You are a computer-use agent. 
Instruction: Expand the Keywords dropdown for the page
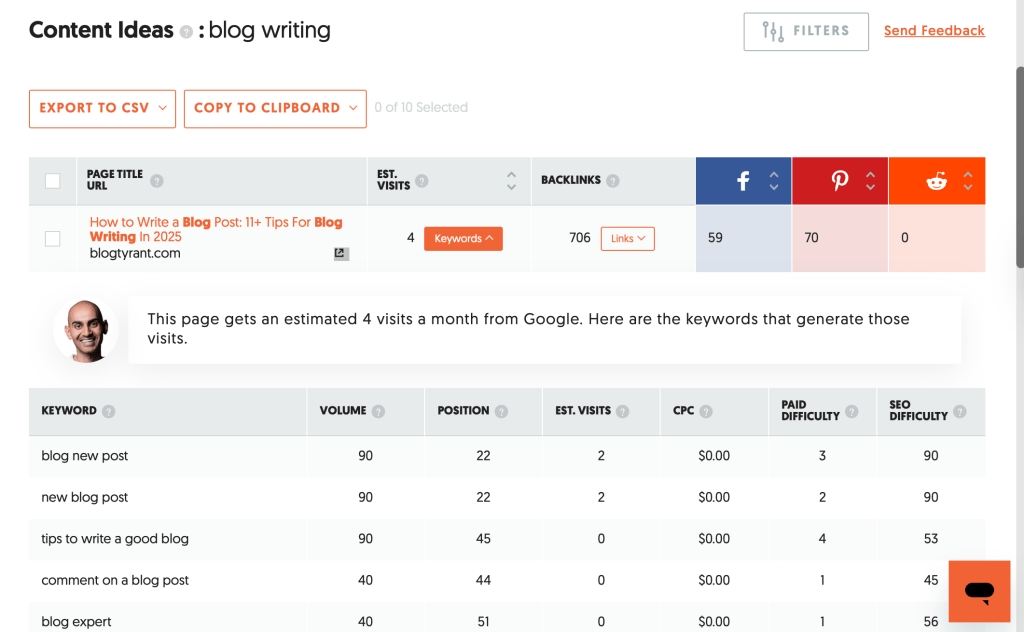click(x=463, y=238)
